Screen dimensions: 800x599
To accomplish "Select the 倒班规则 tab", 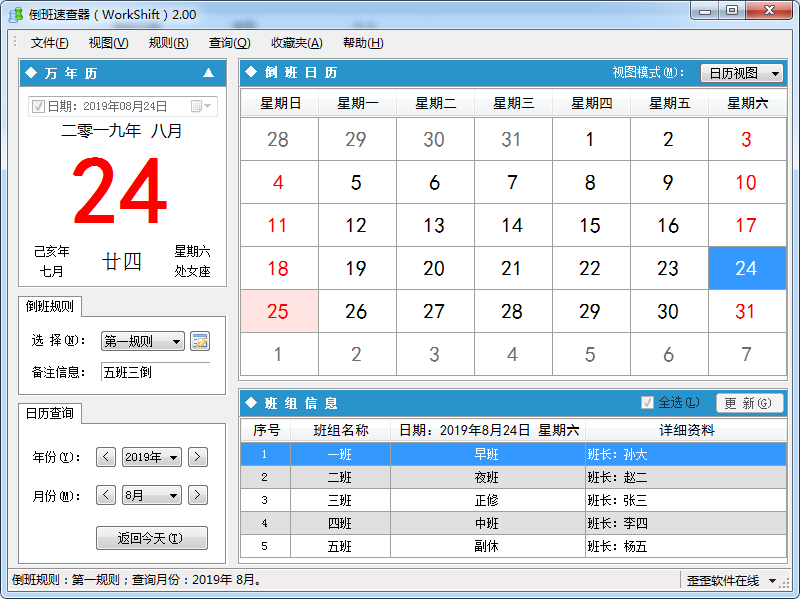I will point(49,306).
